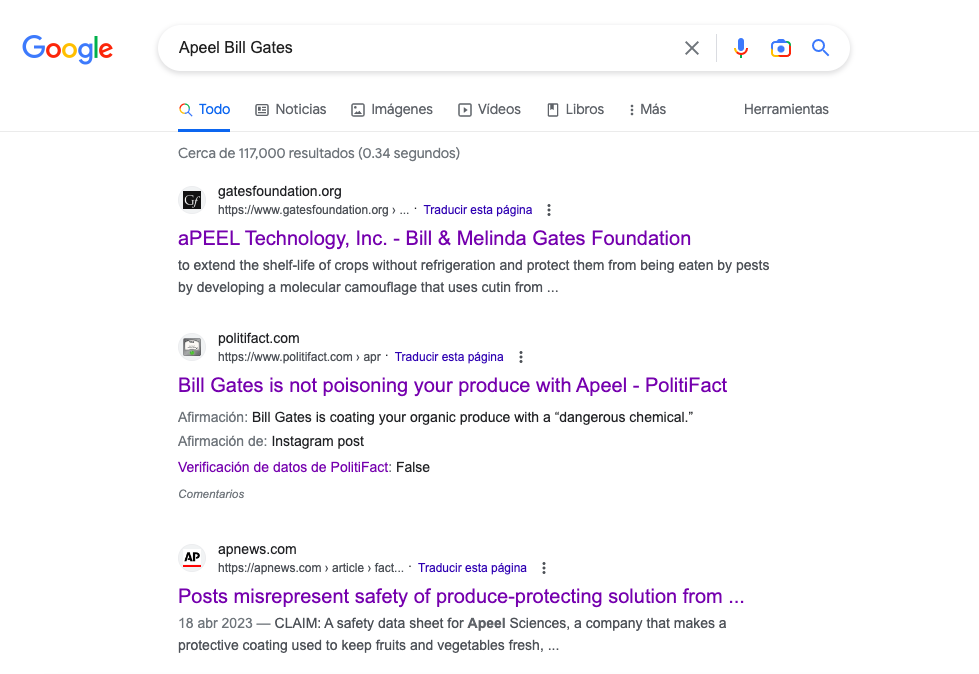
Task: Open the gatesfoundation.org URL breadcrumb
Action: coord(313,210)
